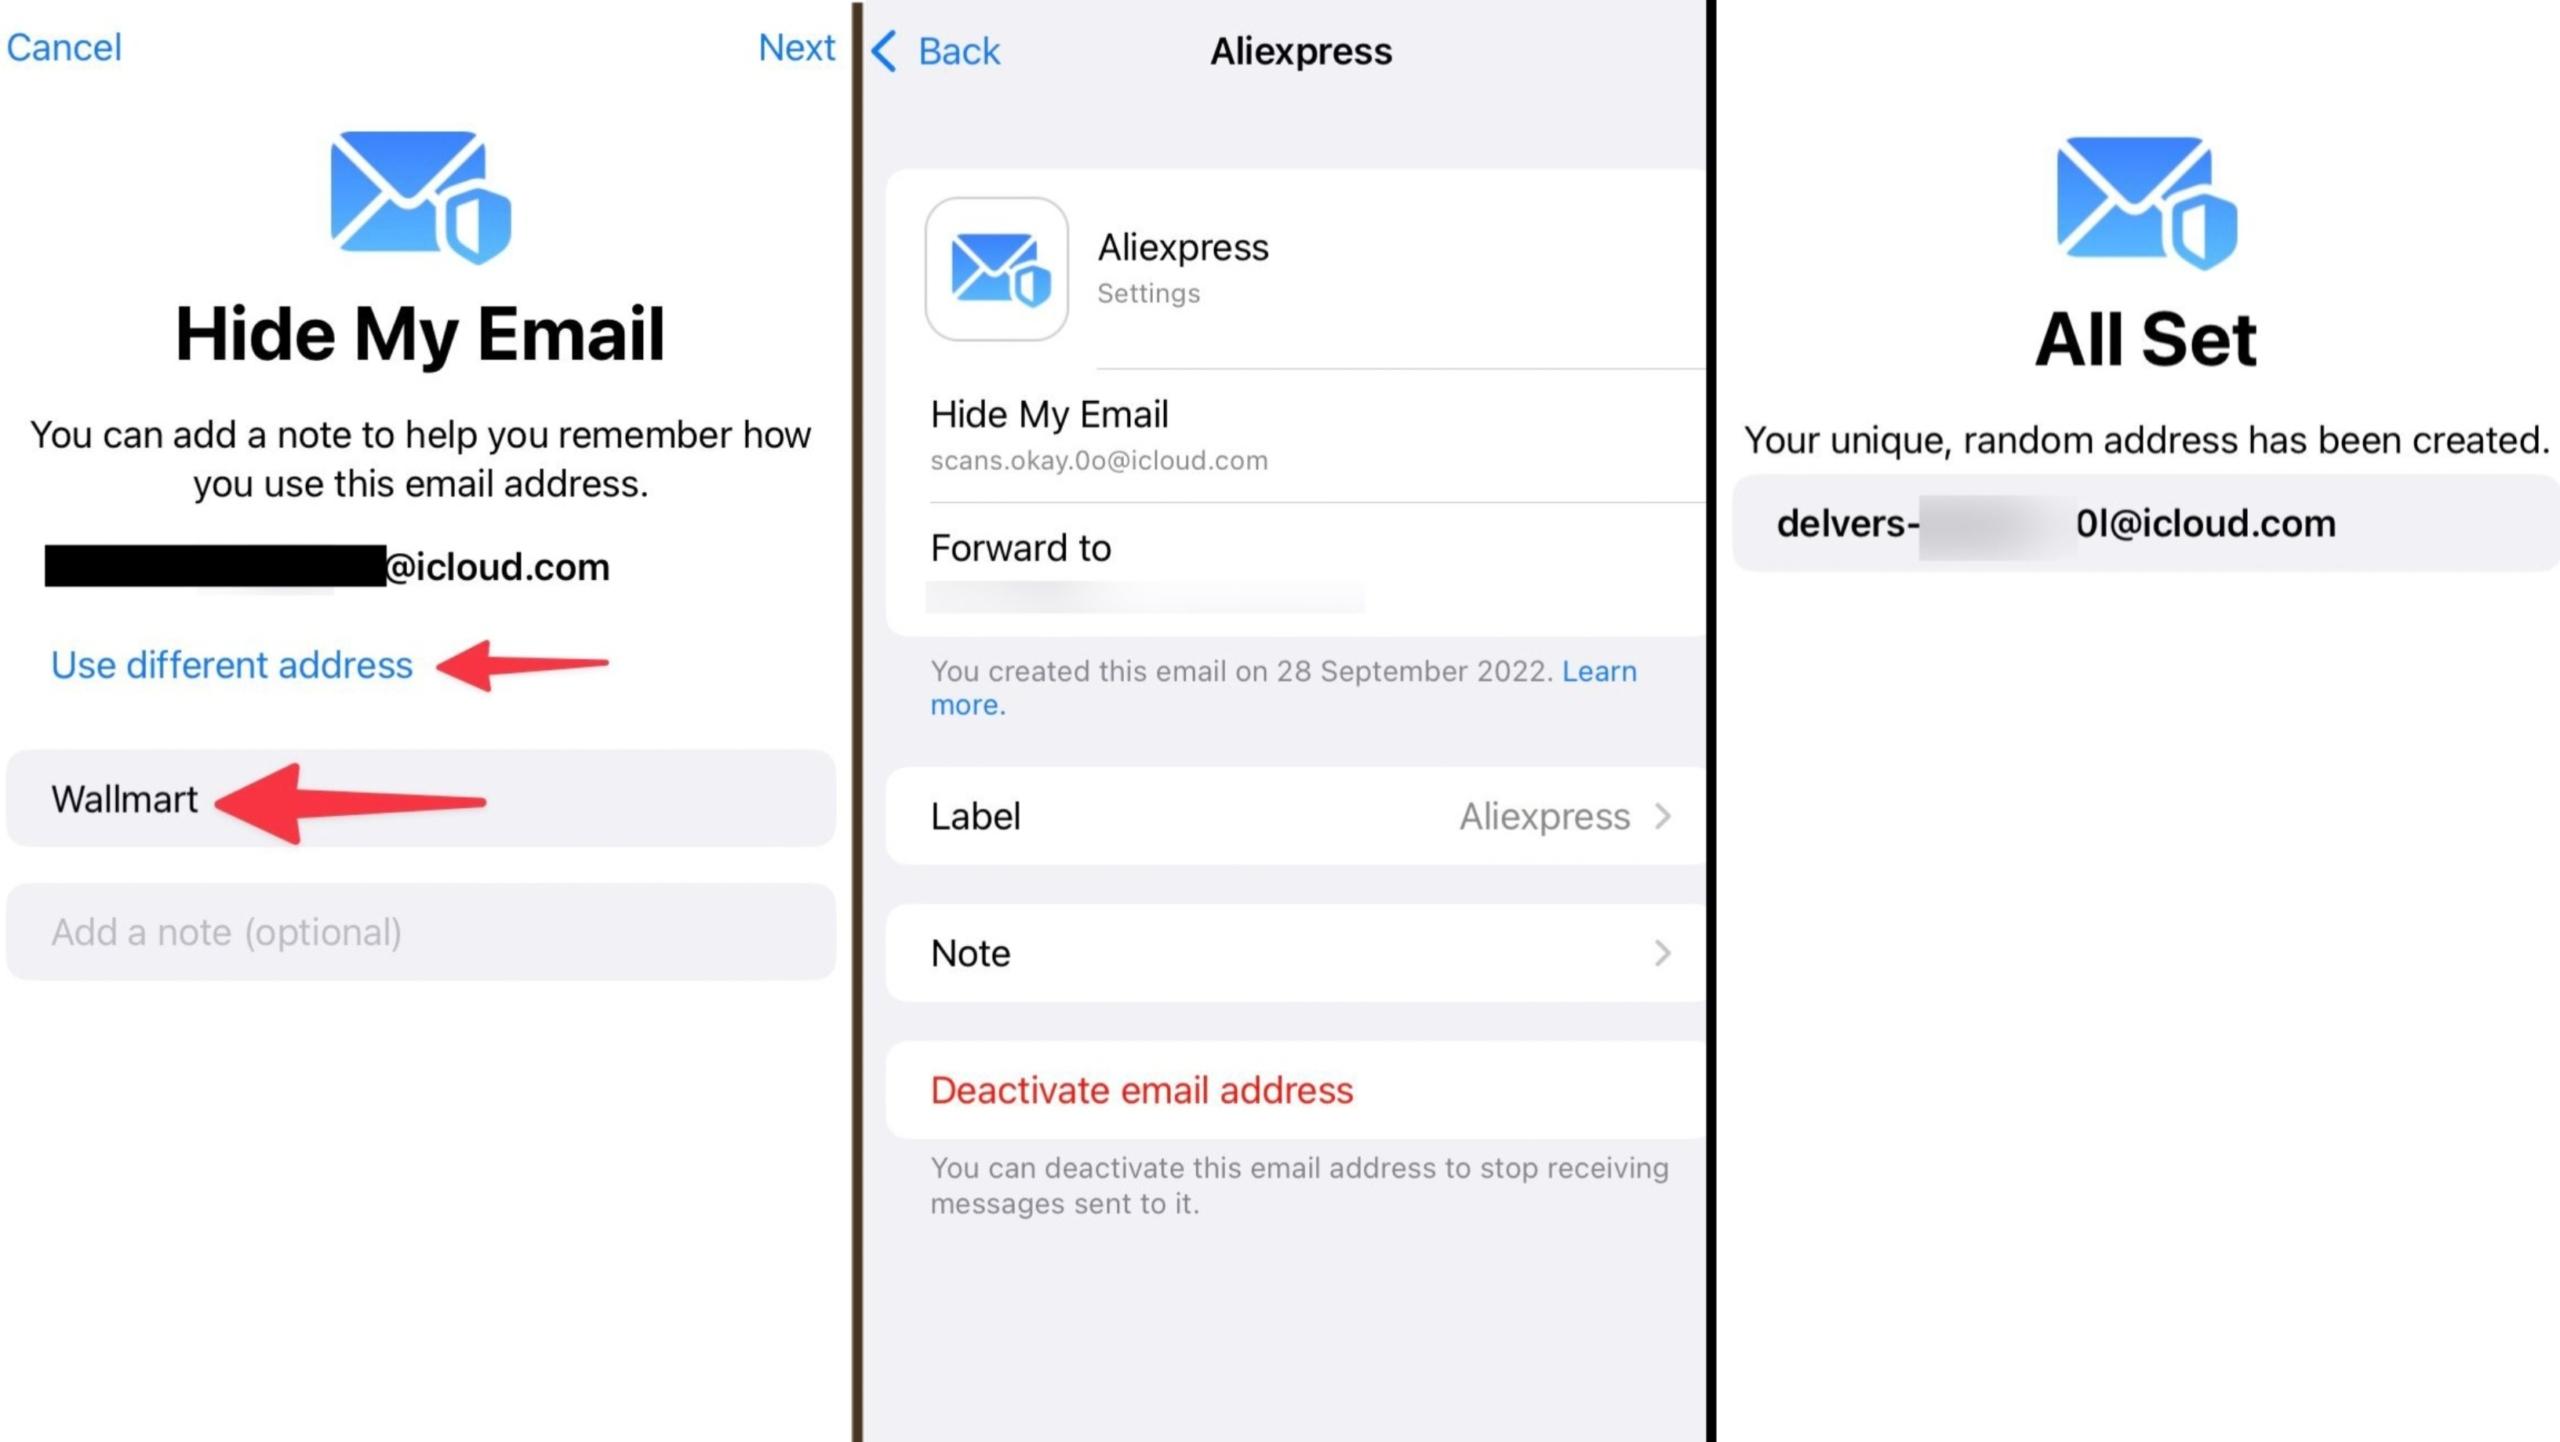Toggle the Hide My Email address off
Viewport: 2560px width, 1442px height.
click(x=1141, y=1089)
